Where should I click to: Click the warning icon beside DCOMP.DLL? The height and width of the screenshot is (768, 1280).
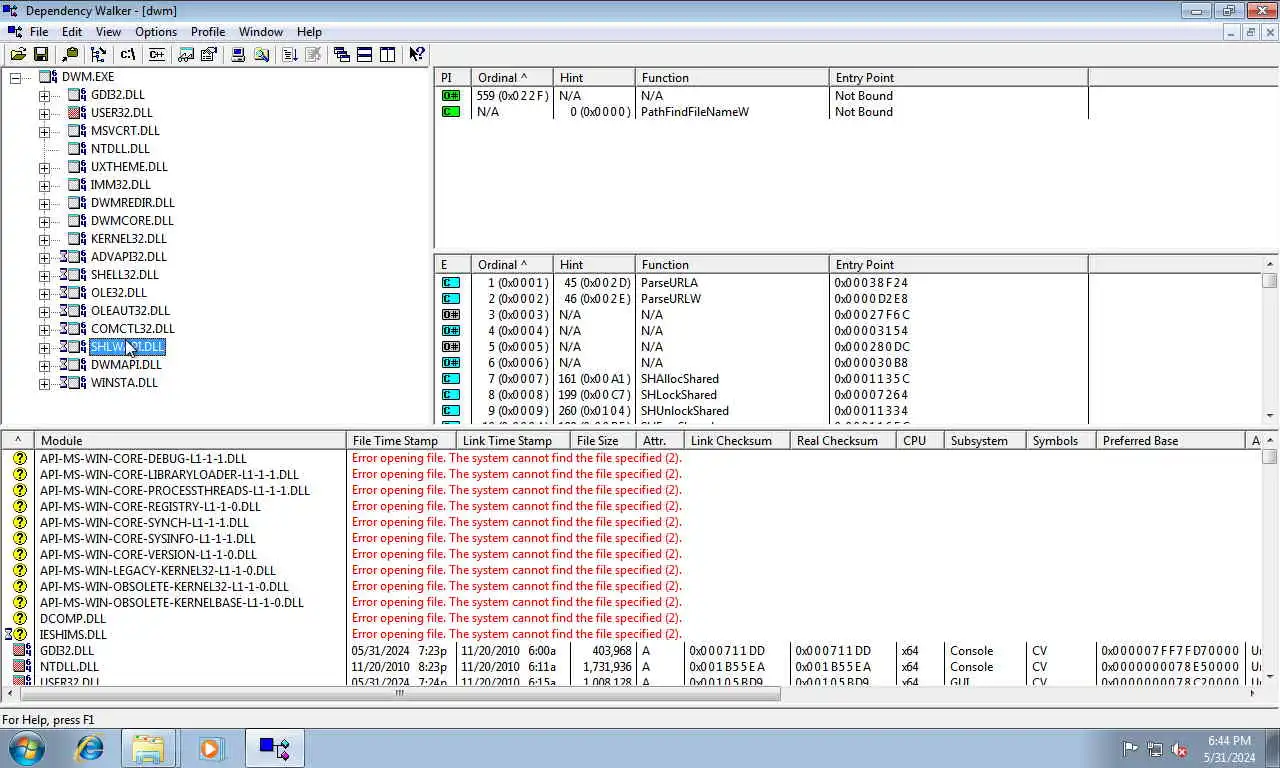click(x=19, y=618)
